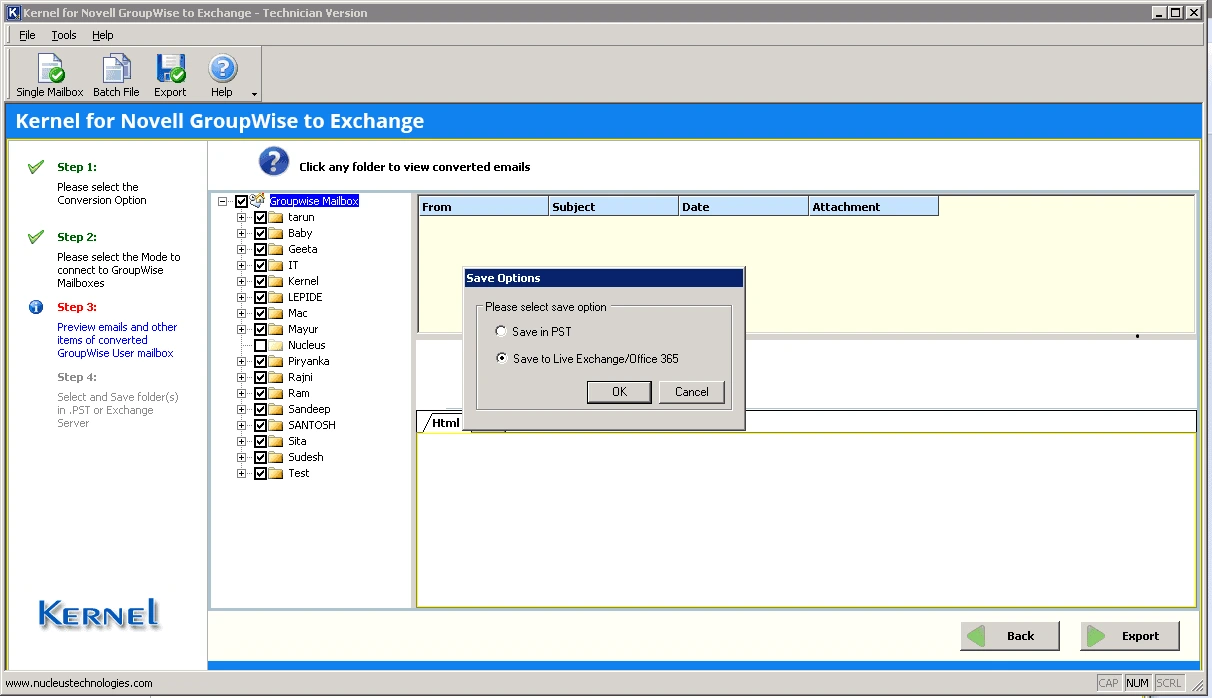Click the Export floppy disk toolbar icon

[170, 69]
